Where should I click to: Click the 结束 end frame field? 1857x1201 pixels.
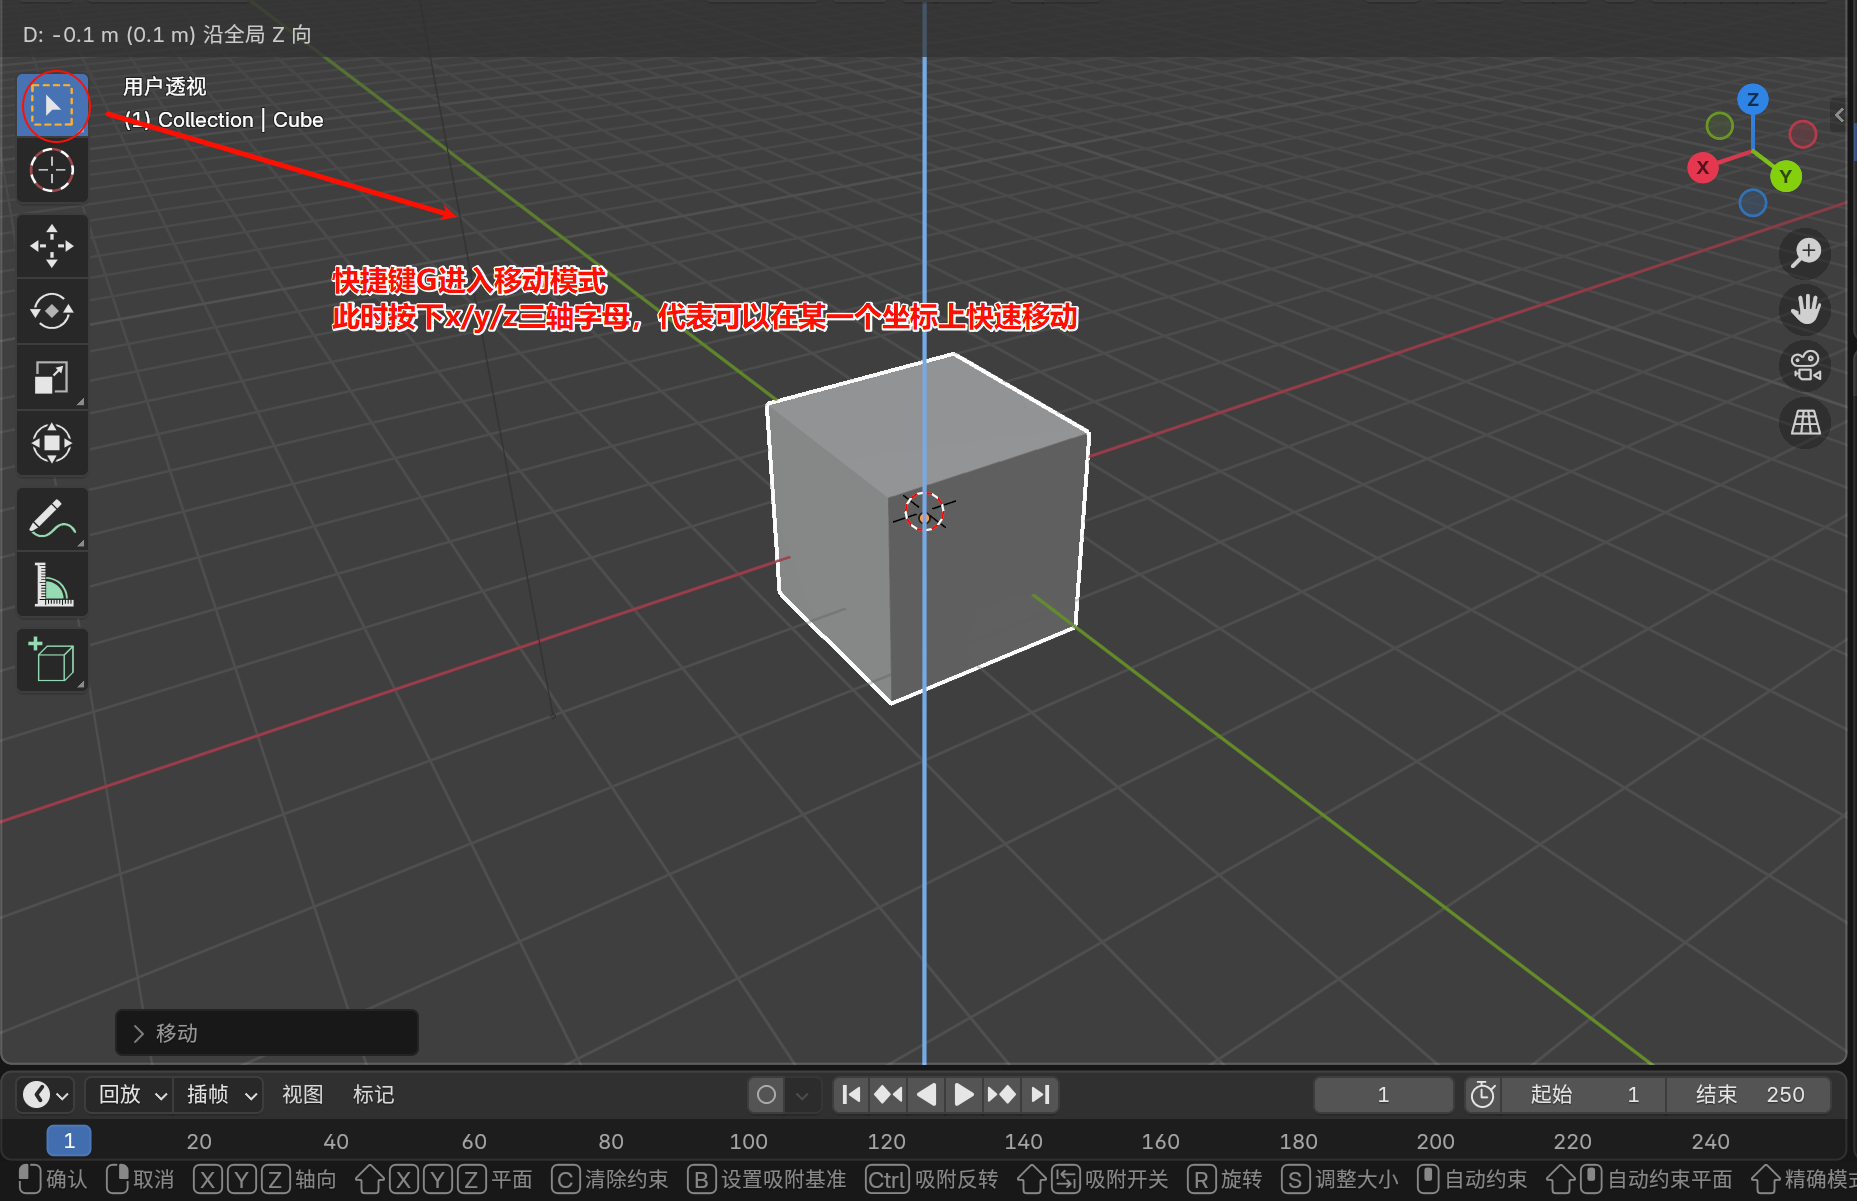pyautogui.click(x=1749, y=1095)
